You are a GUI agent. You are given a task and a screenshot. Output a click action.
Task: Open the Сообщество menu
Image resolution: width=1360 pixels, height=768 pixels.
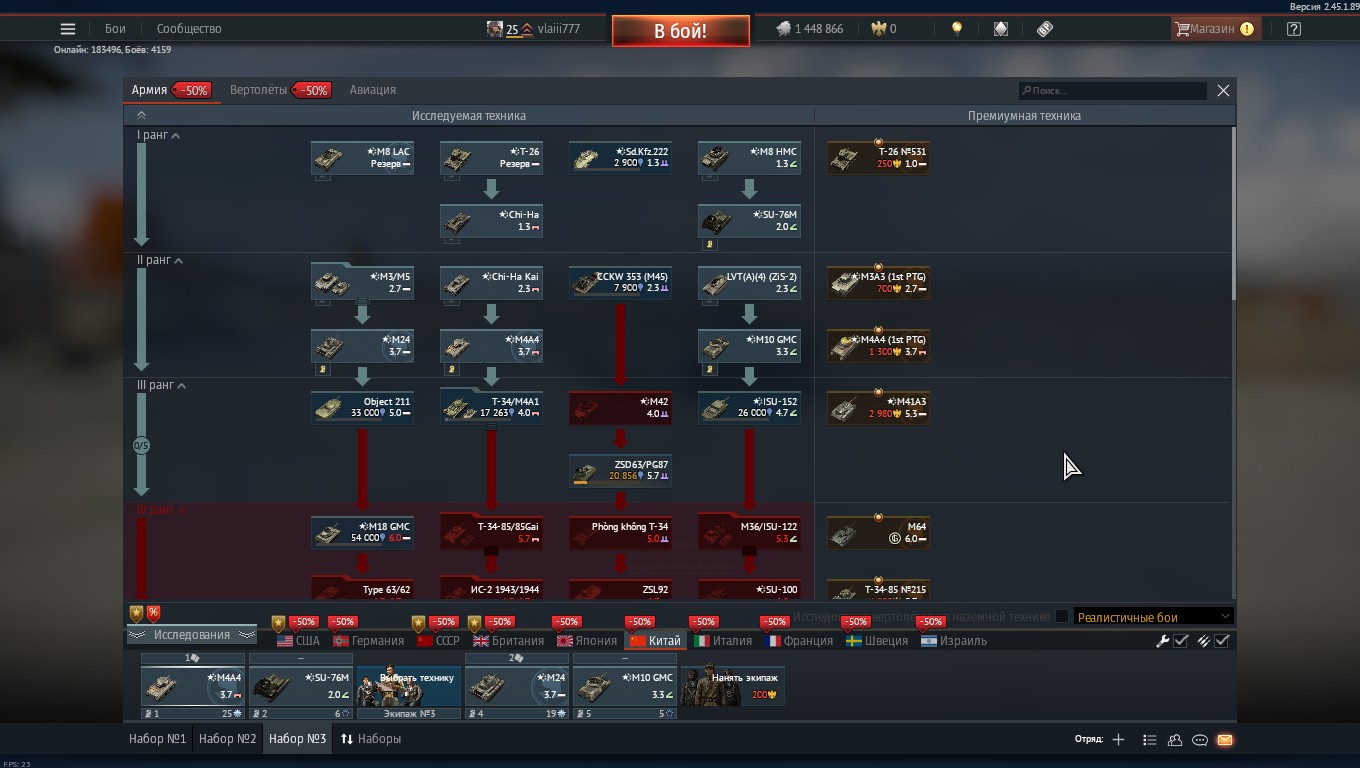pyautogui.click(x=189, y=29)
